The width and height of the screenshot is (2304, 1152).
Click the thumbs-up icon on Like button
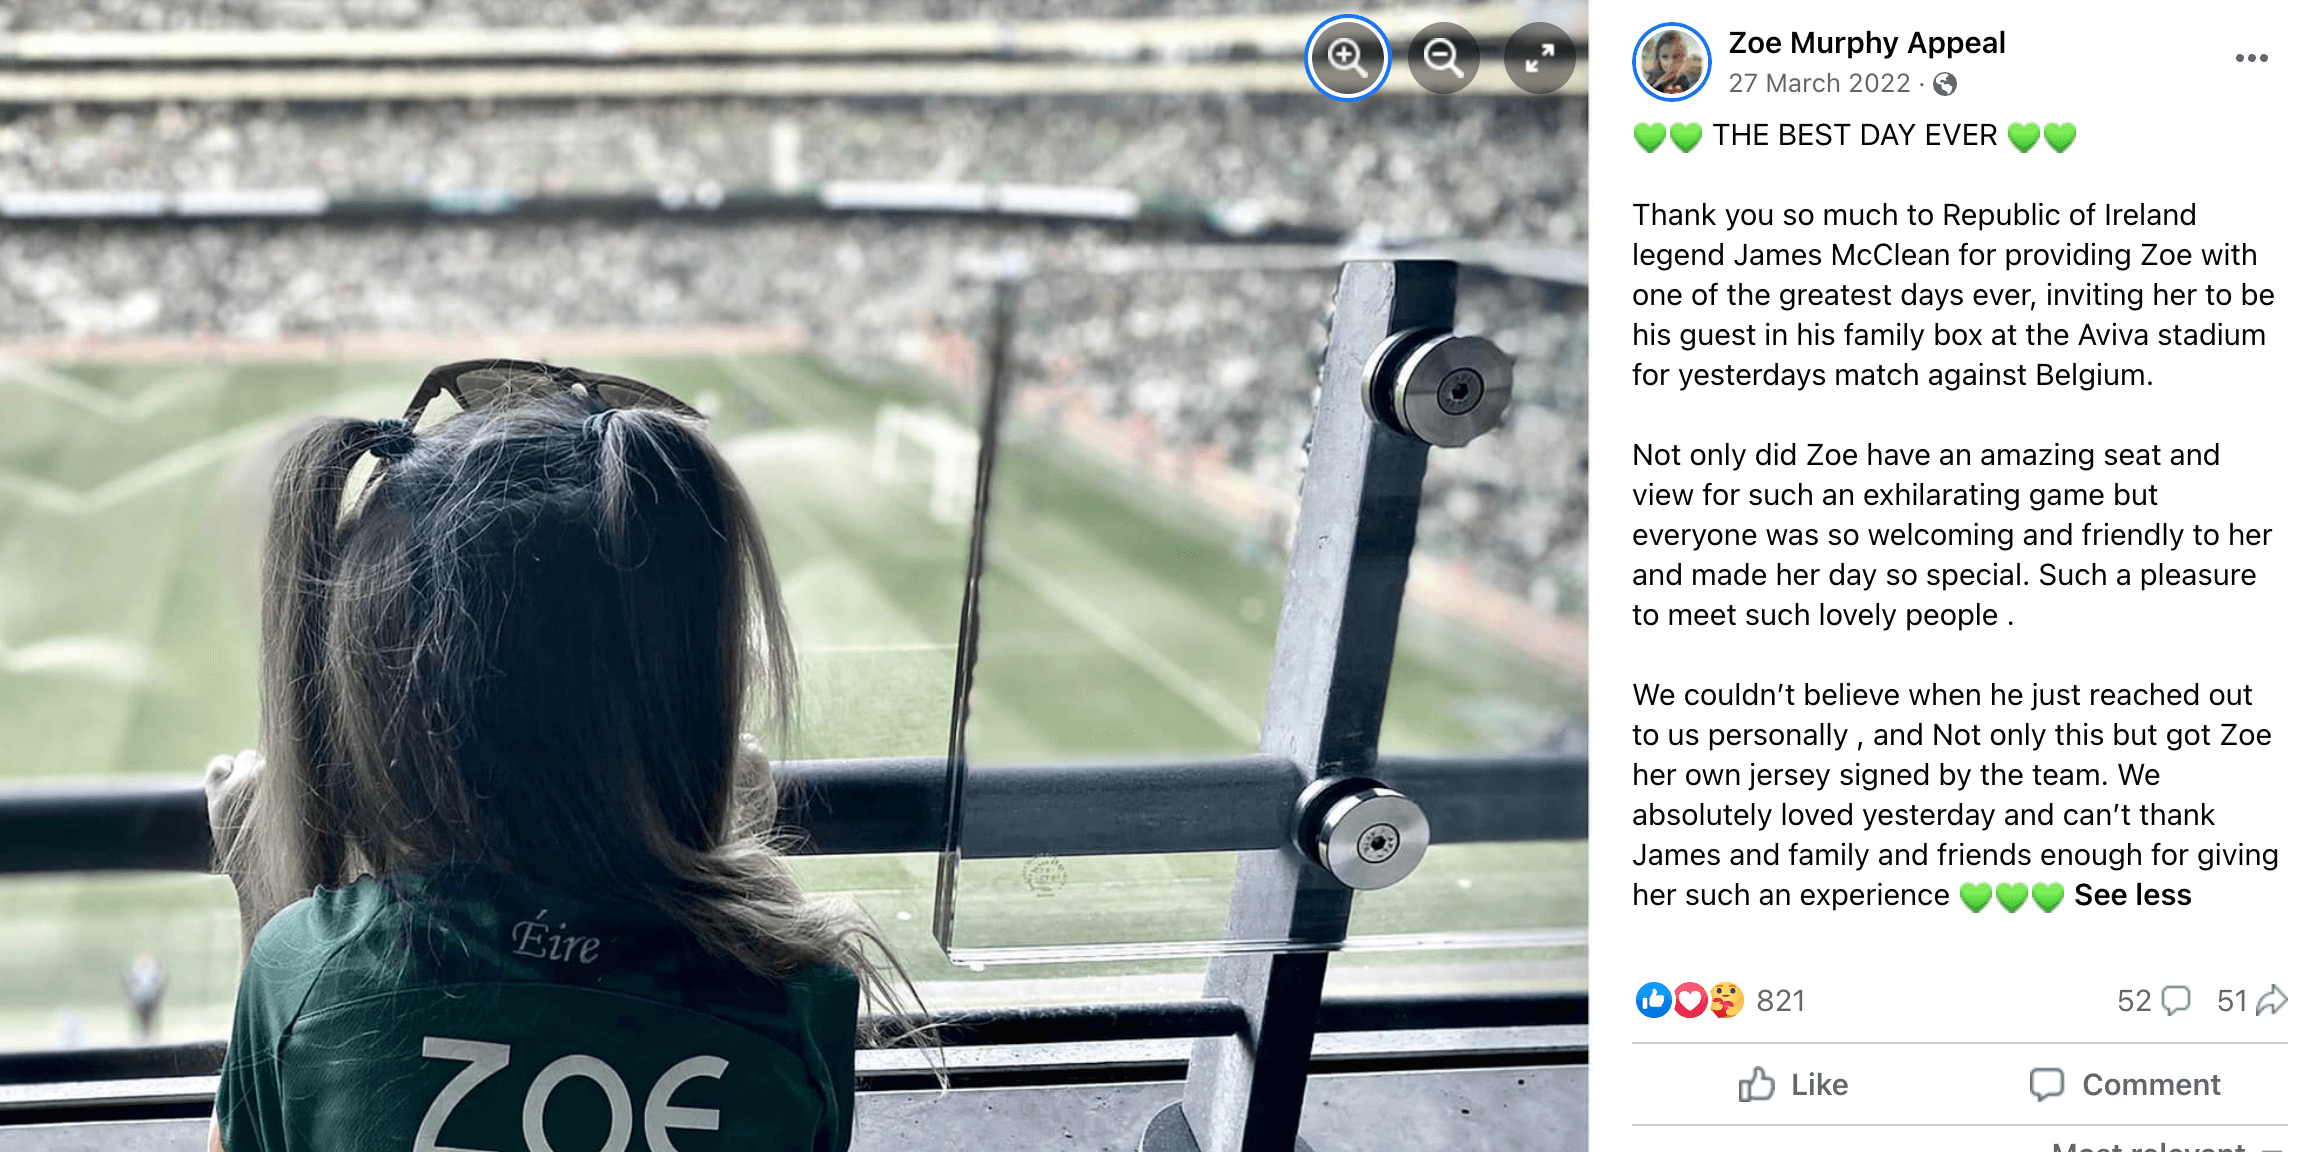(x=1756, y=1084)
